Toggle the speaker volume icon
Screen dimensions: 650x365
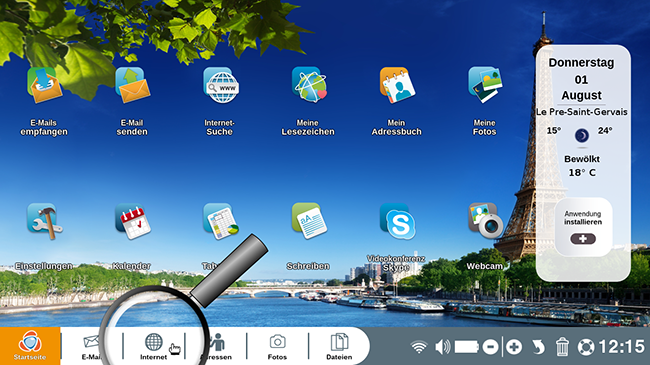(443, 347)
